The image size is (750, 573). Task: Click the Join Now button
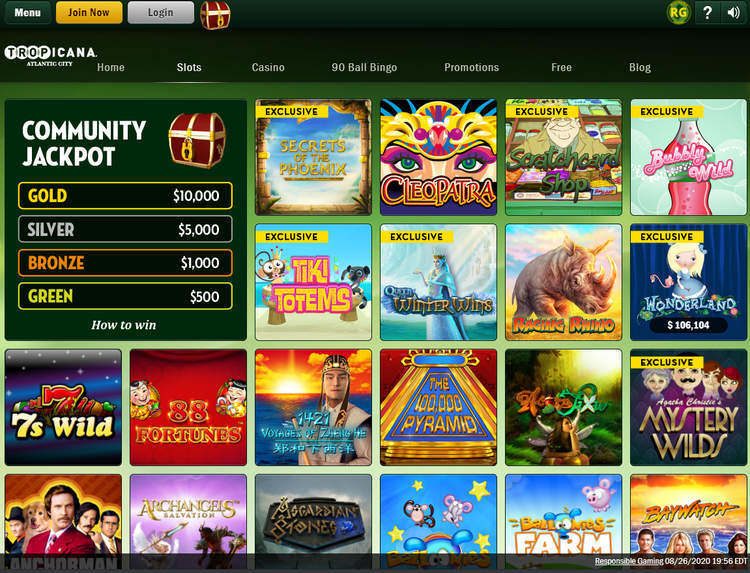[88, 12]
